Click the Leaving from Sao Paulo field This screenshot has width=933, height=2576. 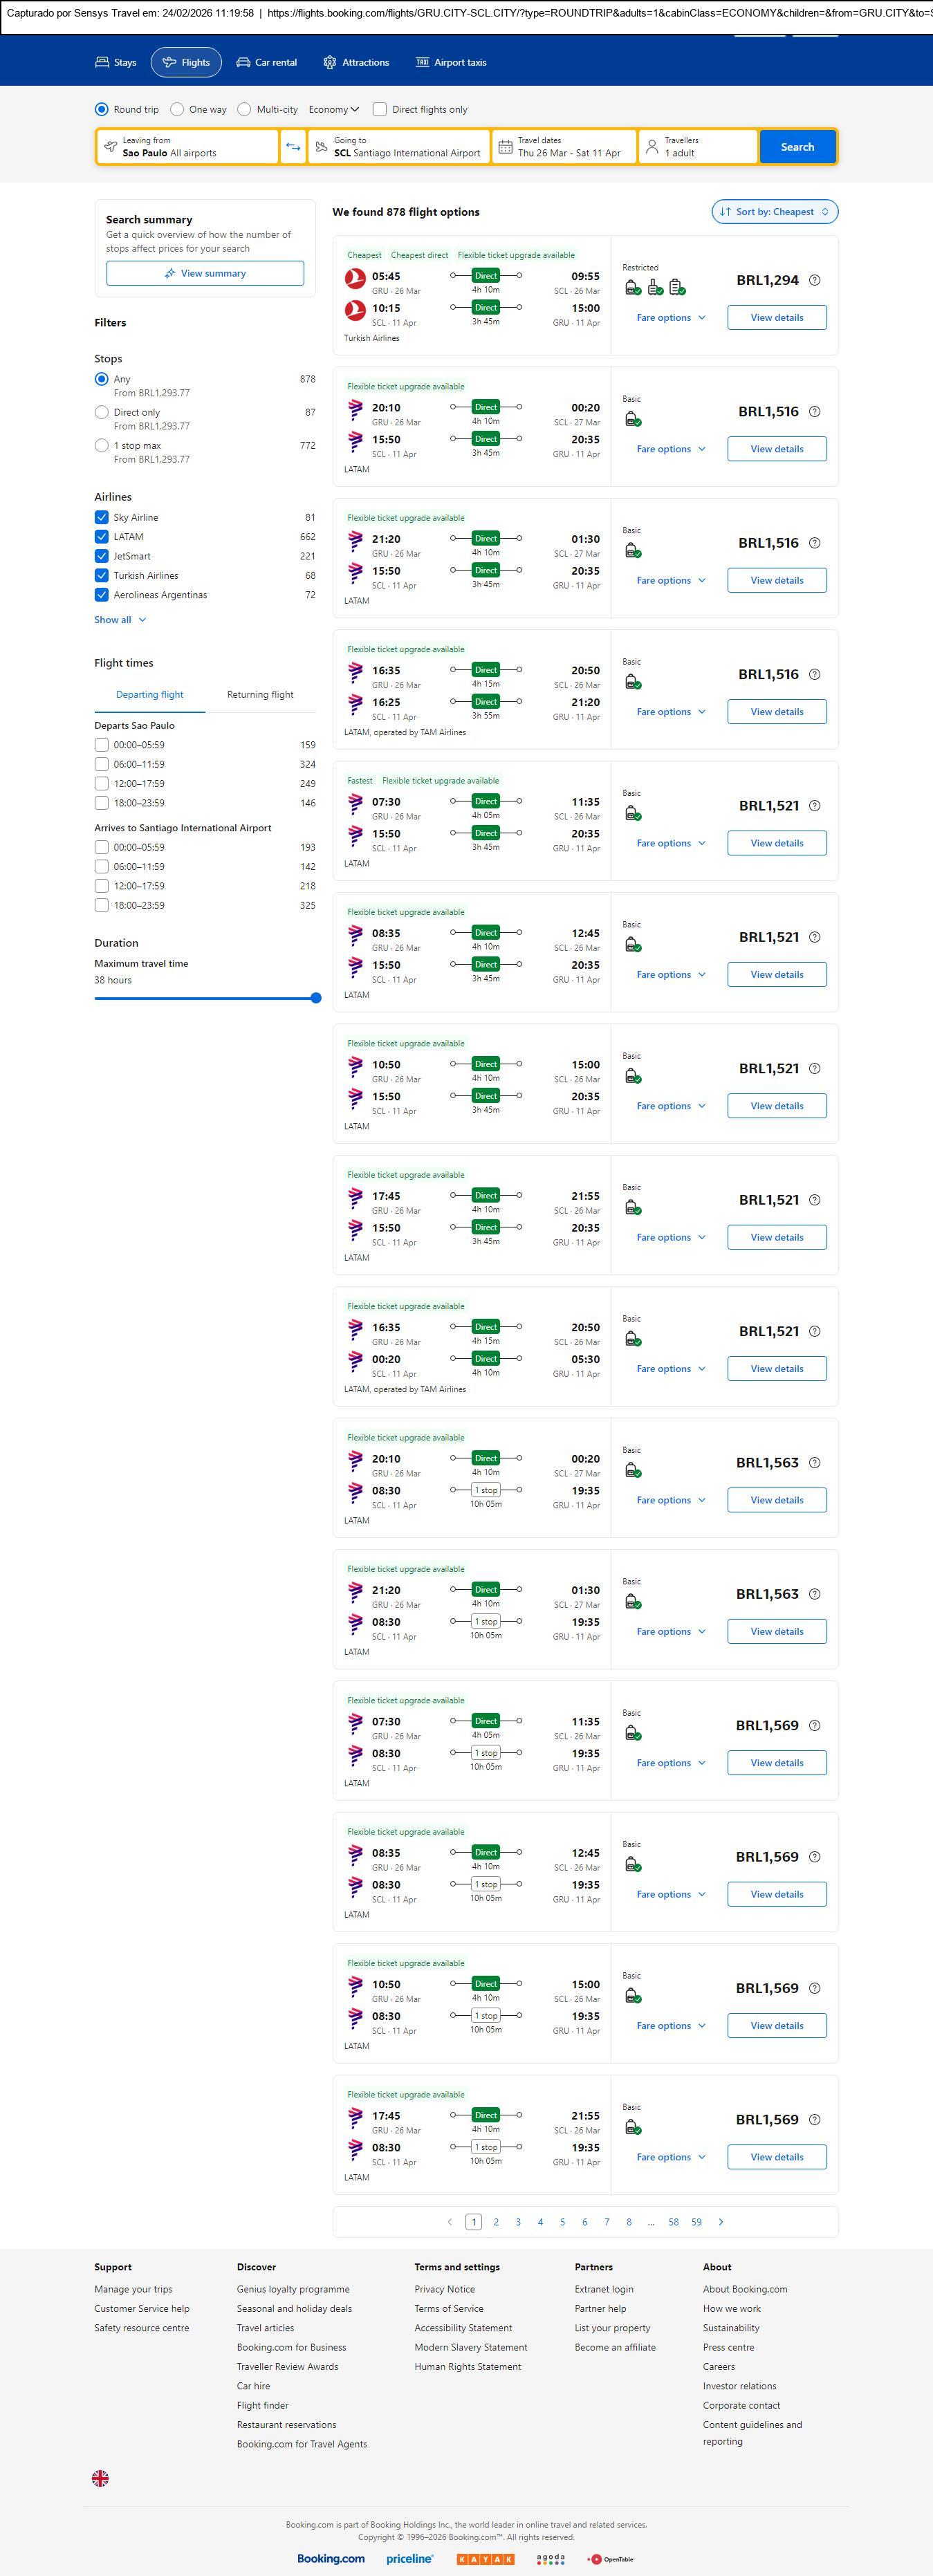coord(188,147)
